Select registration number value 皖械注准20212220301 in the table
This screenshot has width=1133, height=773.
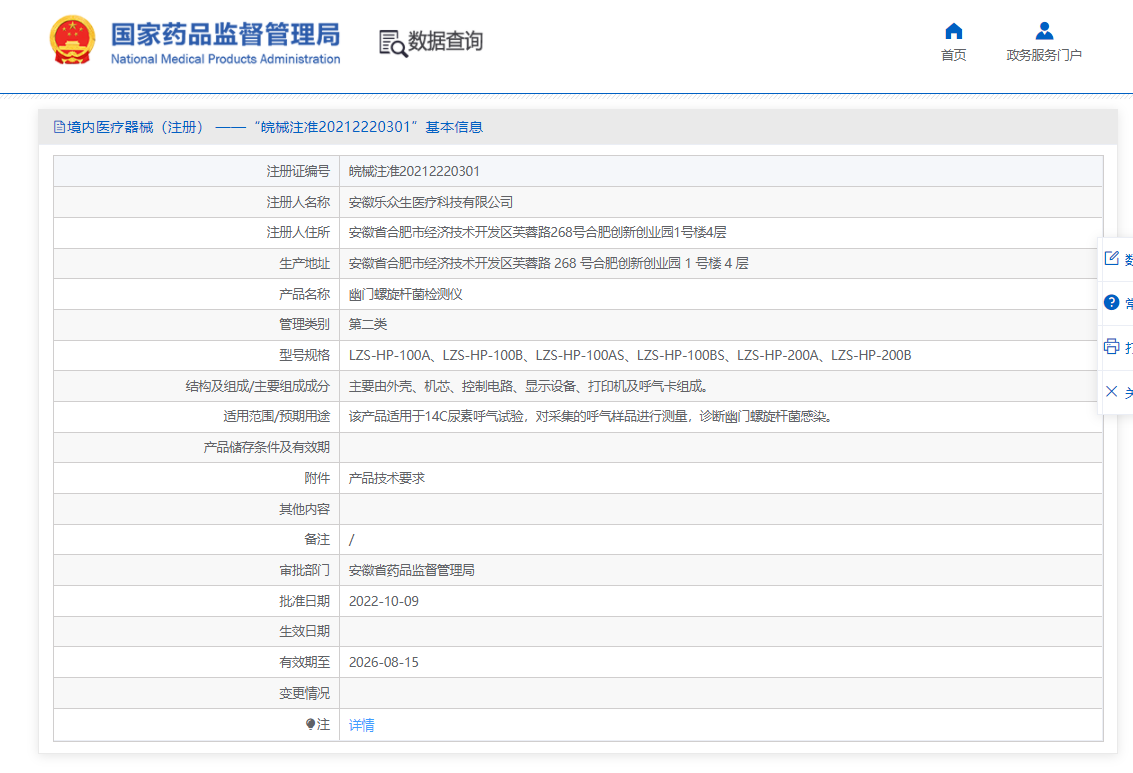click(x=414, y=171)
